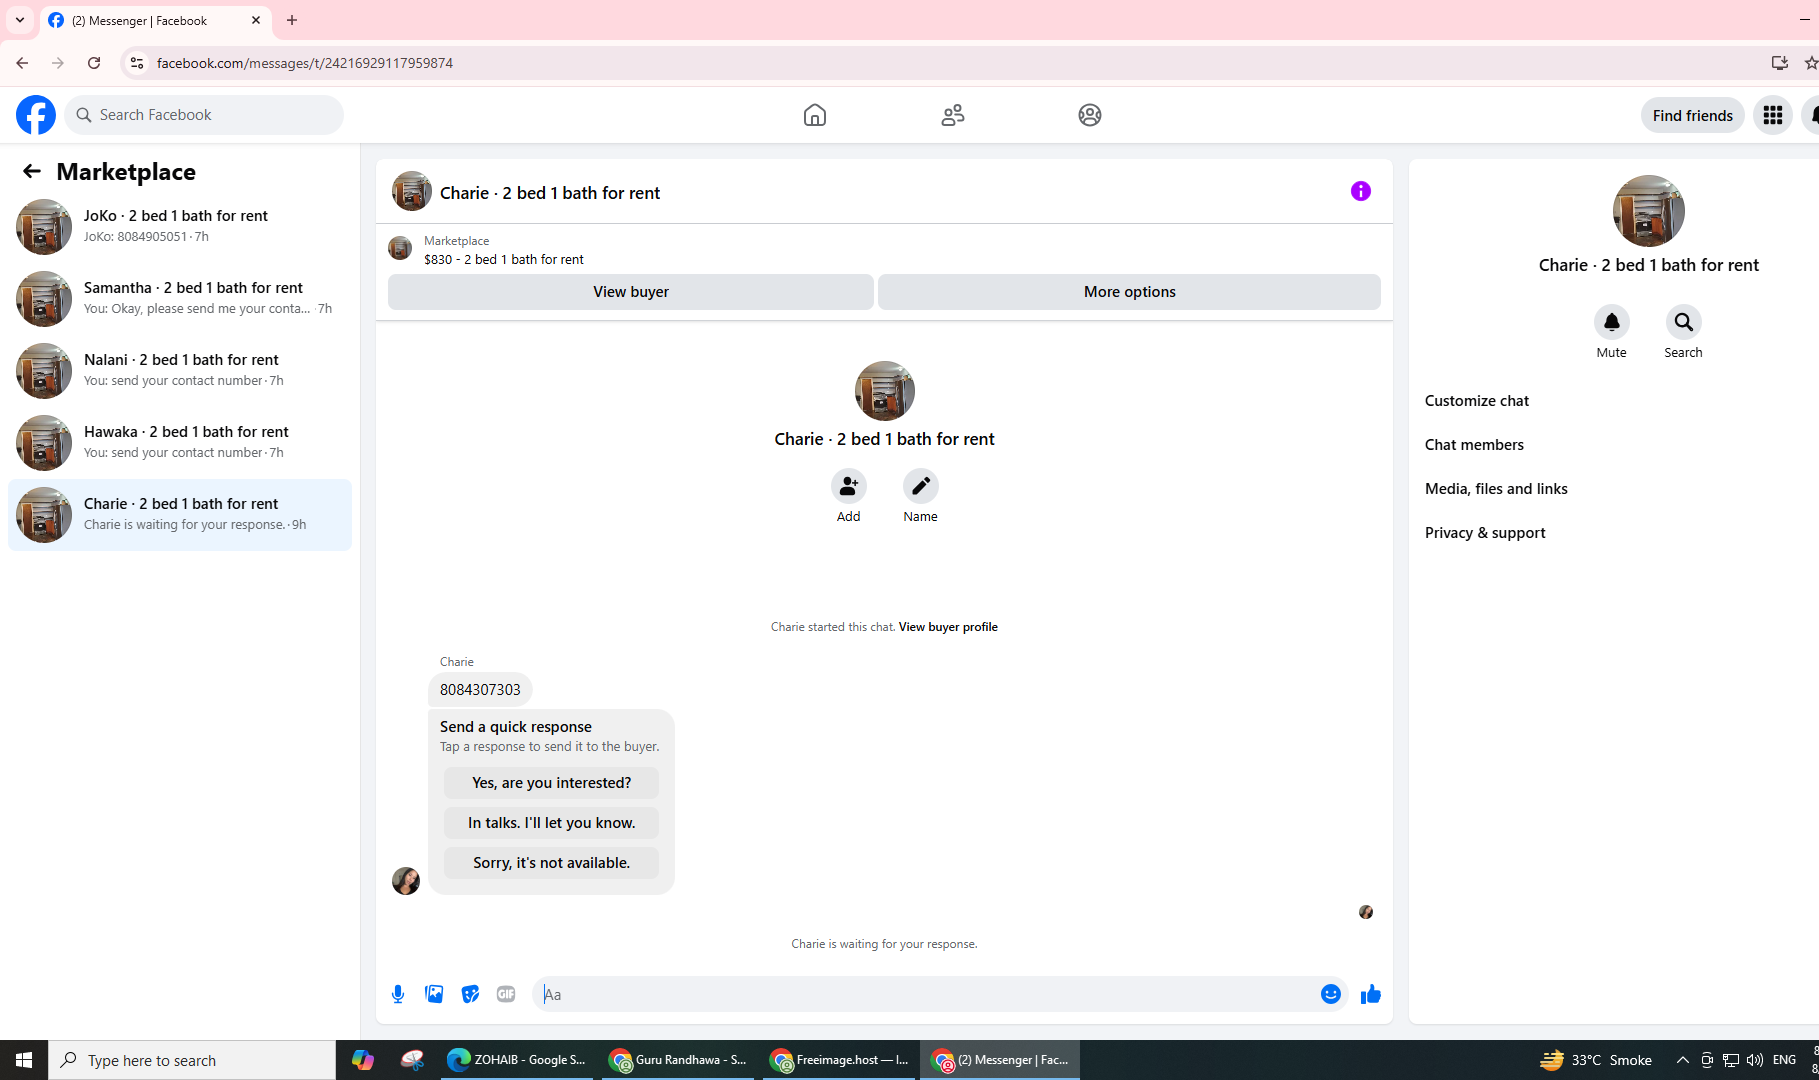Open the tab search dropdown arrow
This screenshot has height=1080, width=1819.
tap(20, 20)
